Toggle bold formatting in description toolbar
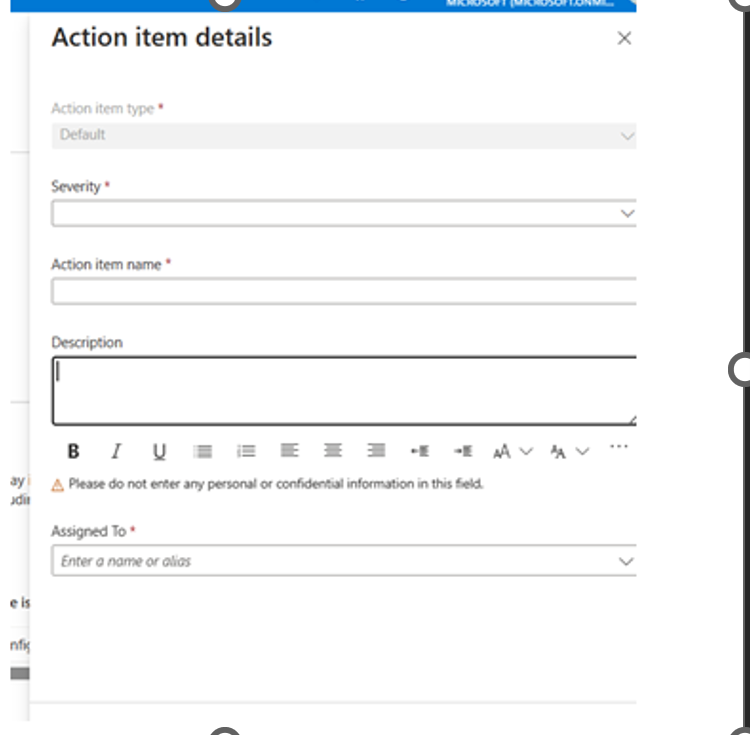The height and width of the screenshot is (735, 750). pos(73,451)
